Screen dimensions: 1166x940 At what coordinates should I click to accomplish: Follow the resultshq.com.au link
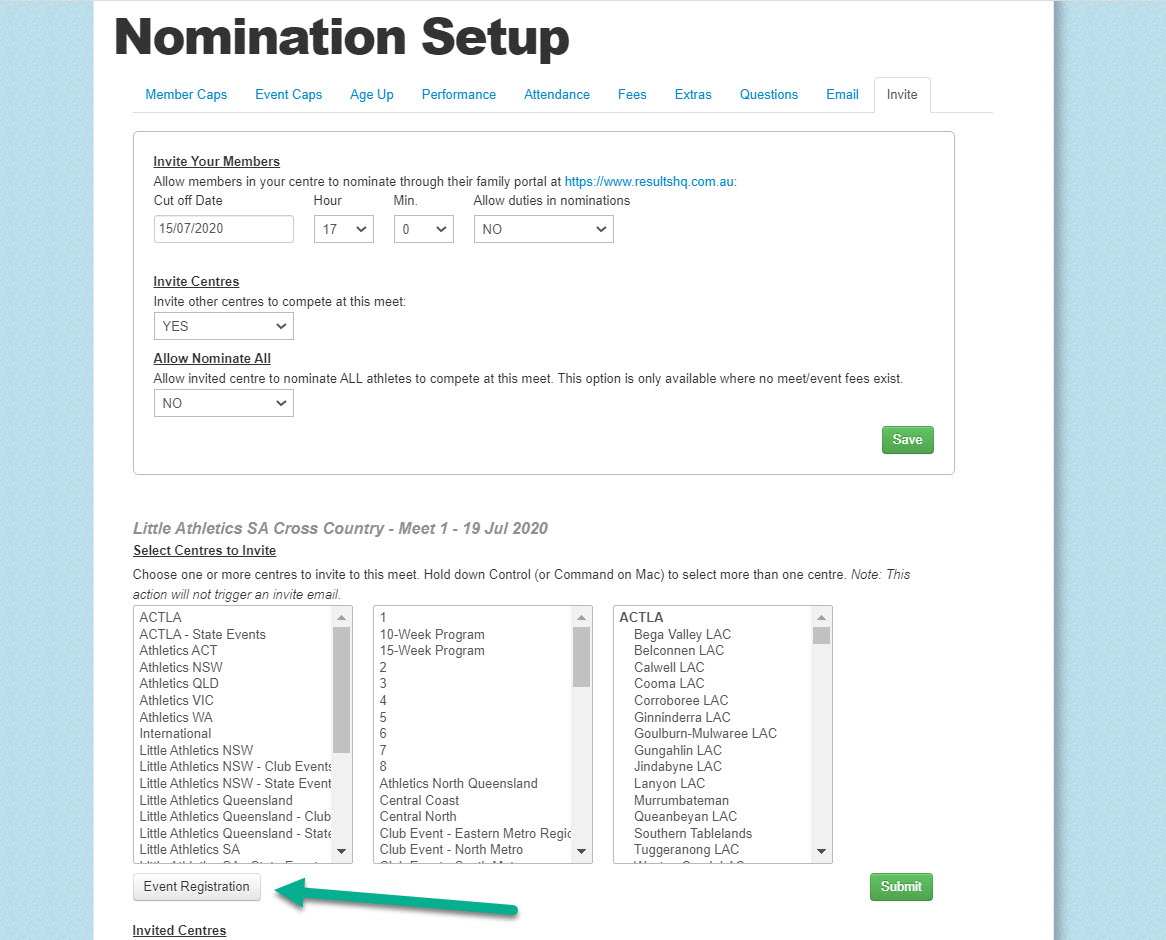click(x=650, y=181)
